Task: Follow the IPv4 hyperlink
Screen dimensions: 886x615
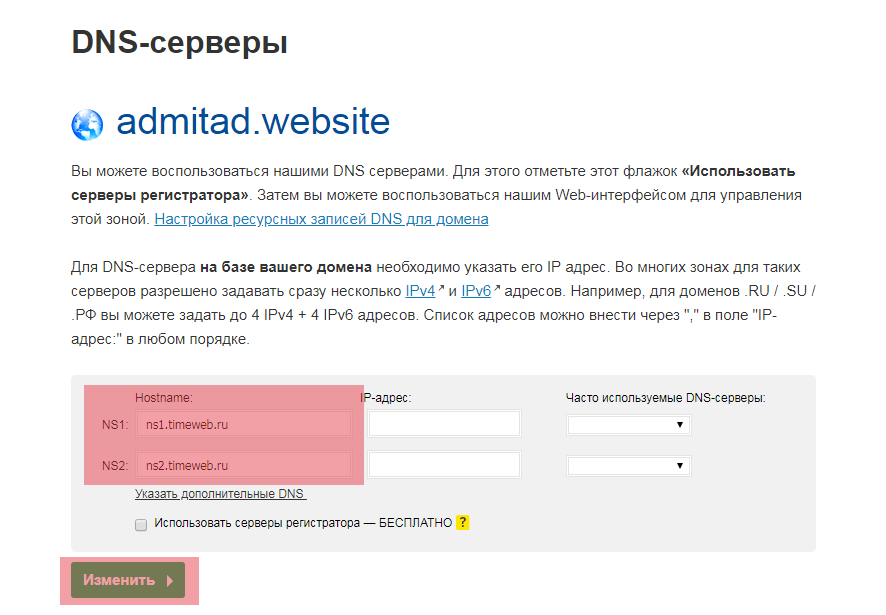Action: coord(420,291)
